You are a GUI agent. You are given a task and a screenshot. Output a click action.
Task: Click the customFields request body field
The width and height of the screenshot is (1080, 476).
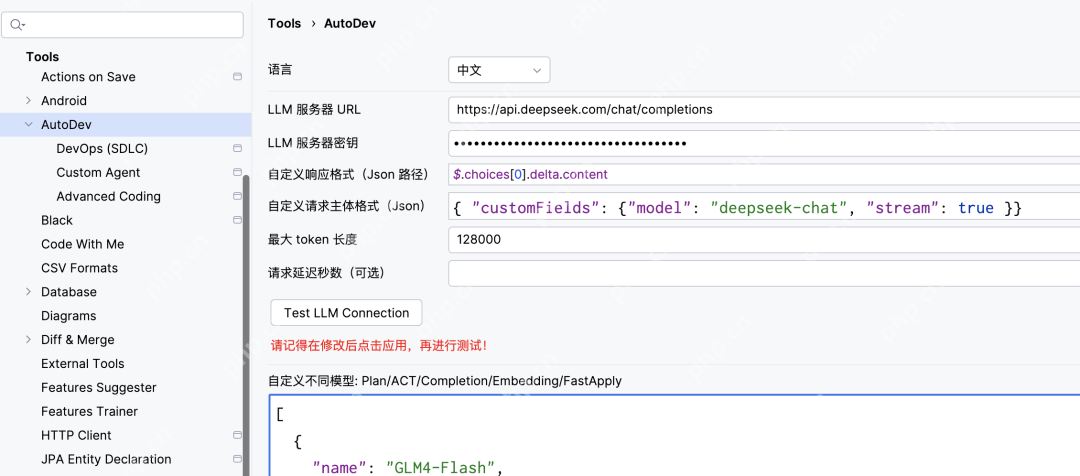tap(764, 207)
